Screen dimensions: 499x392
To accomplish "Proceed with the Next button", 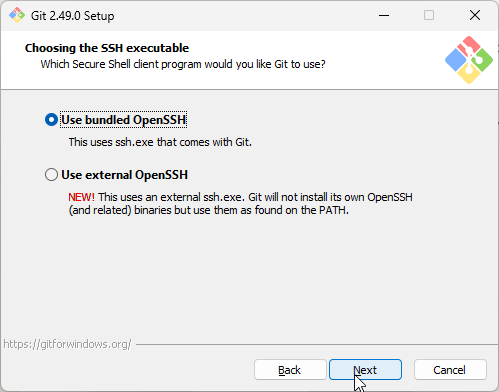I will [365, 370].
